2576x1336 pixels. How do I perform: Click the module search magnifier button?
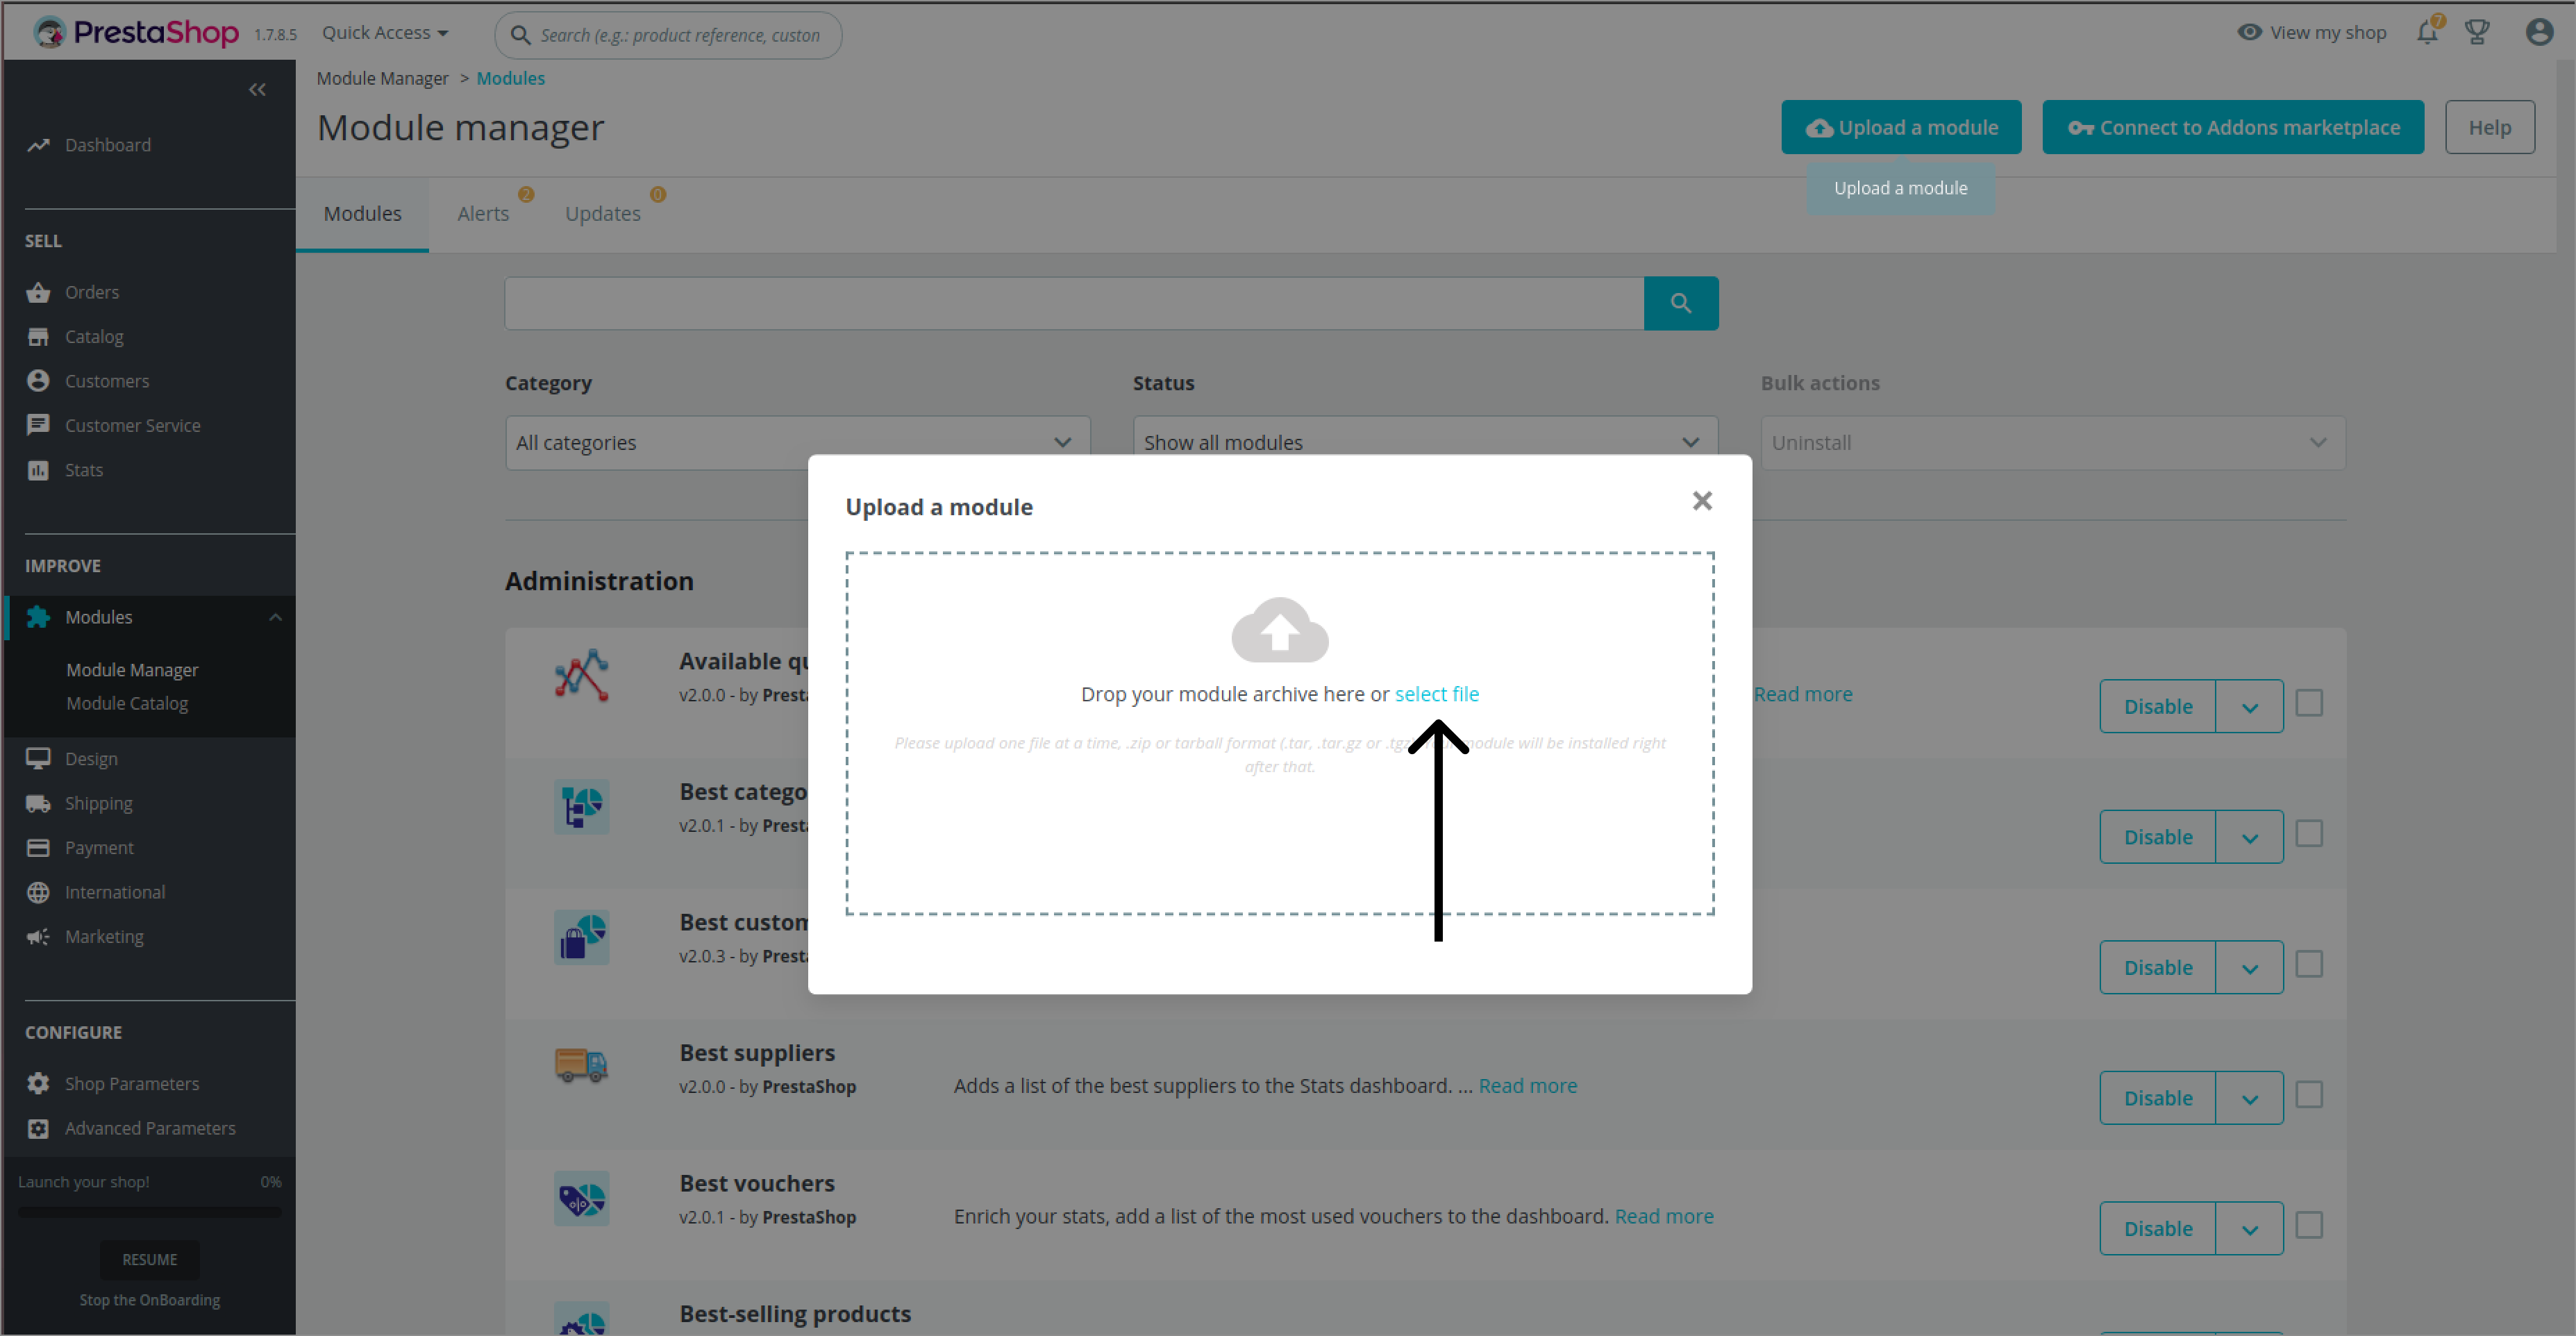coord(1680,303)
